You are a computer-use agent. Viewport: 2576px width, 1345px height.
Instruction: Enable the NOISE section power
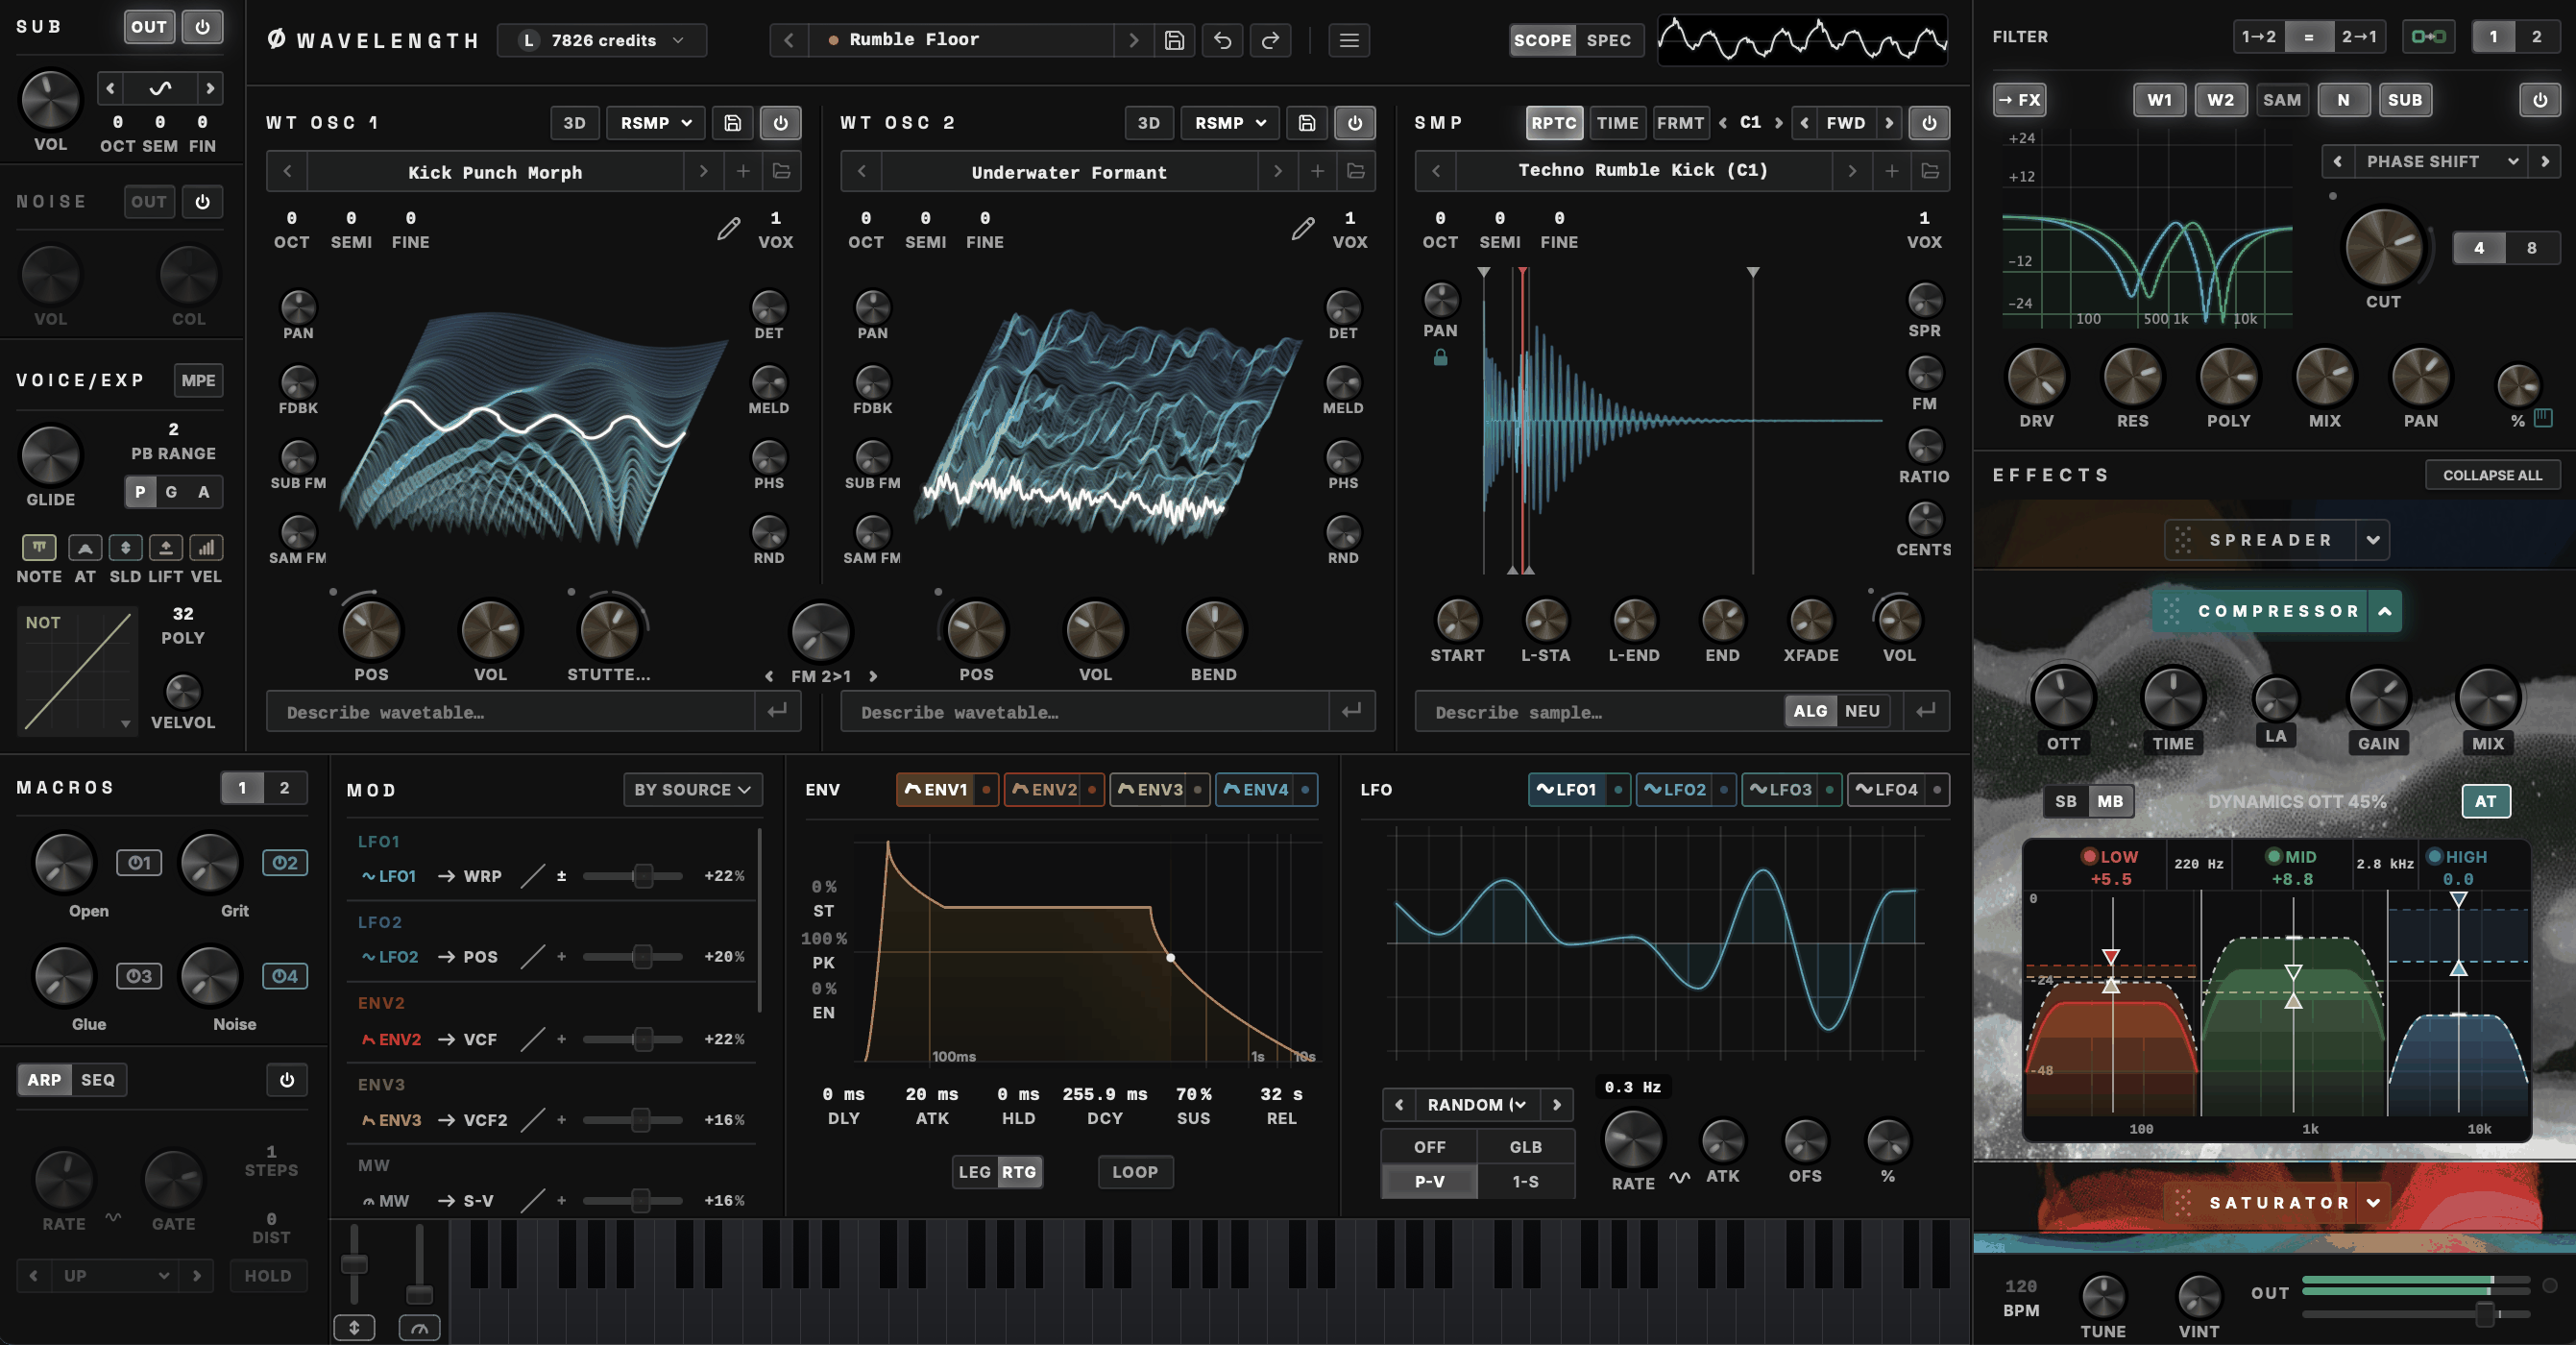click(202, 202)
